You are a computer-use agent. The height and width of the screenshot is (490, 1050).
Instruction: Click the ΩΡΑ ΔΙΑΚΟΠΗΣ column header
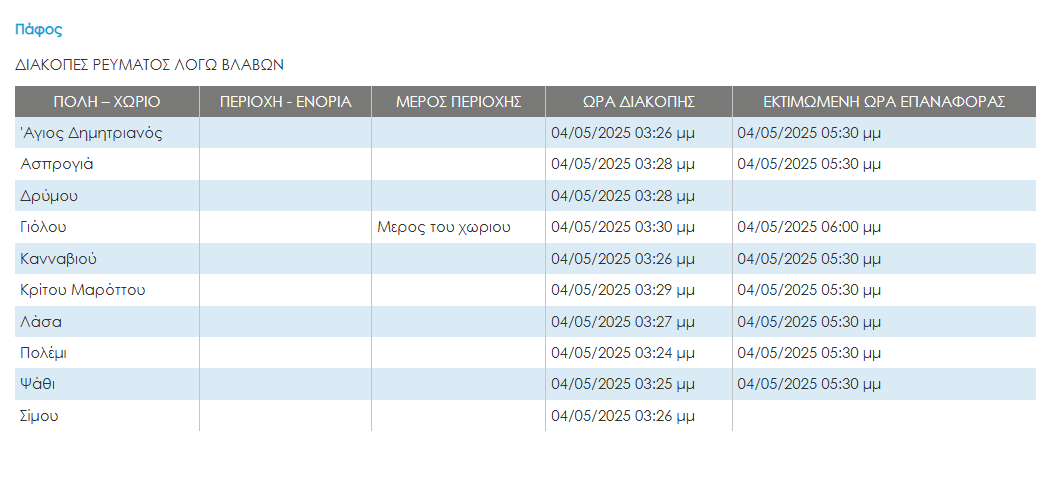pos(638,101)
